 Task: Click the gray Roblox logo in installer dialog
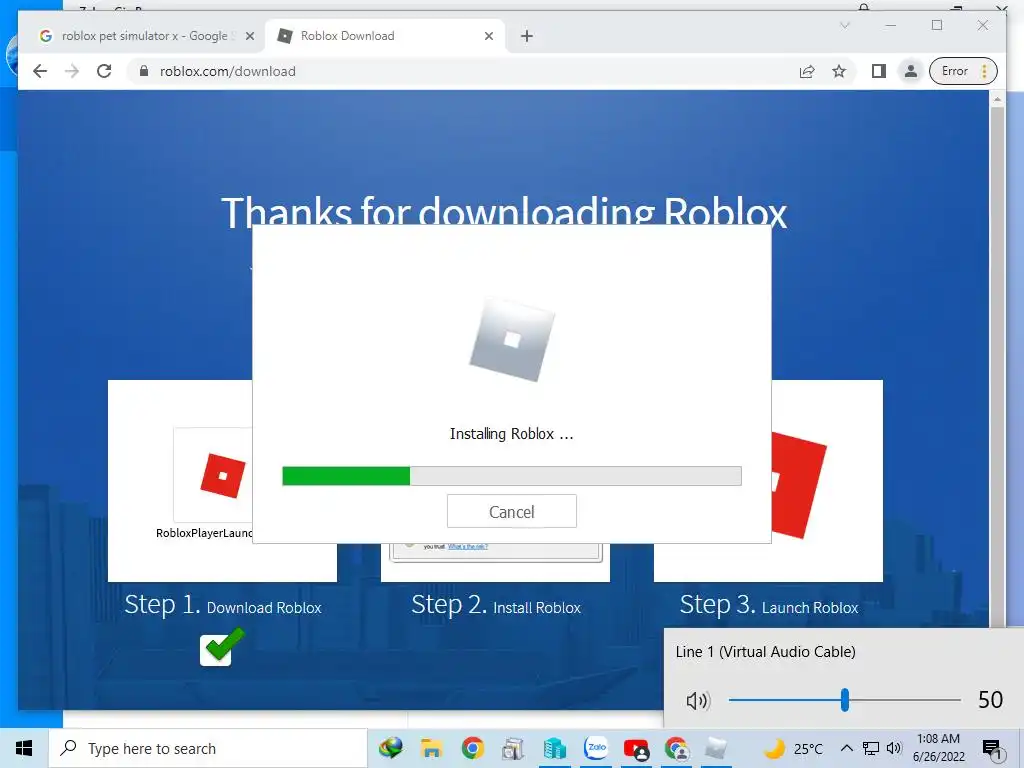pyautogui.click(x=512, y=339)
